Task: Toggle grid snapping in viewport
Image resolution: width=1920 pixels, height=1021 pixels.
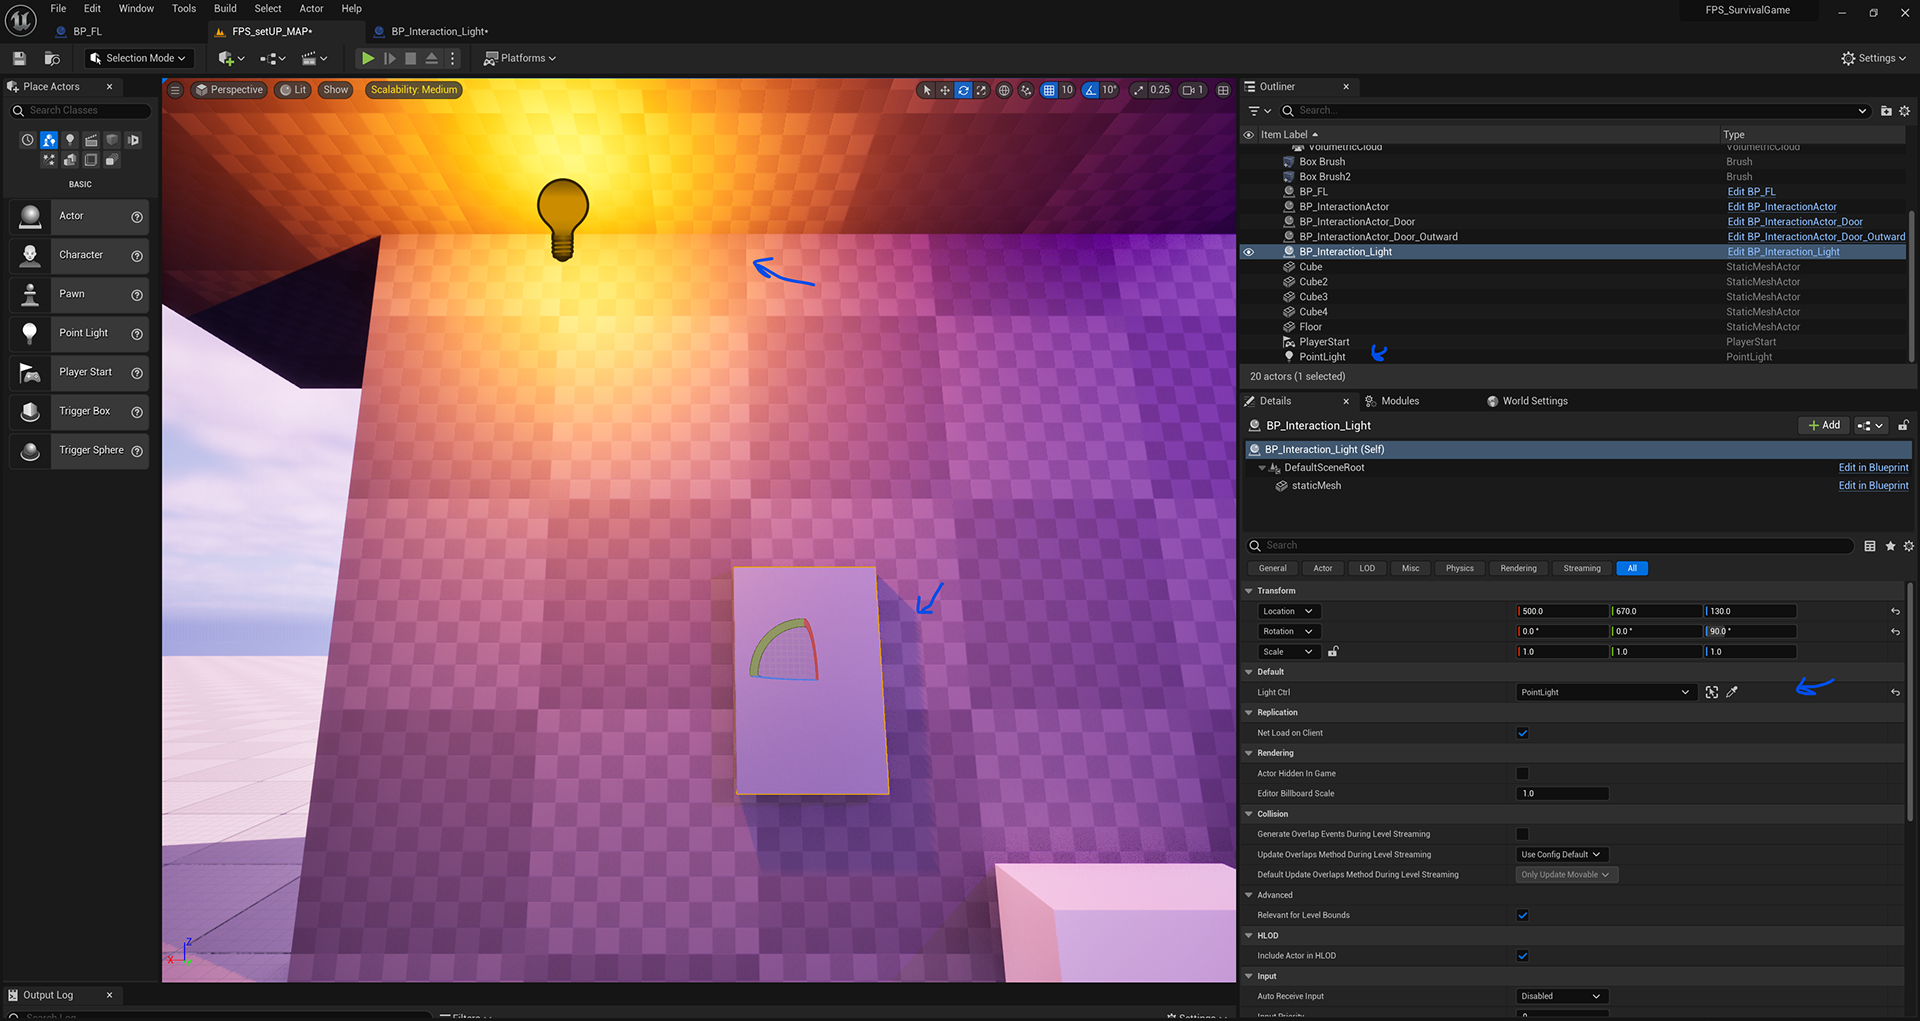Action: (1049, 90)
